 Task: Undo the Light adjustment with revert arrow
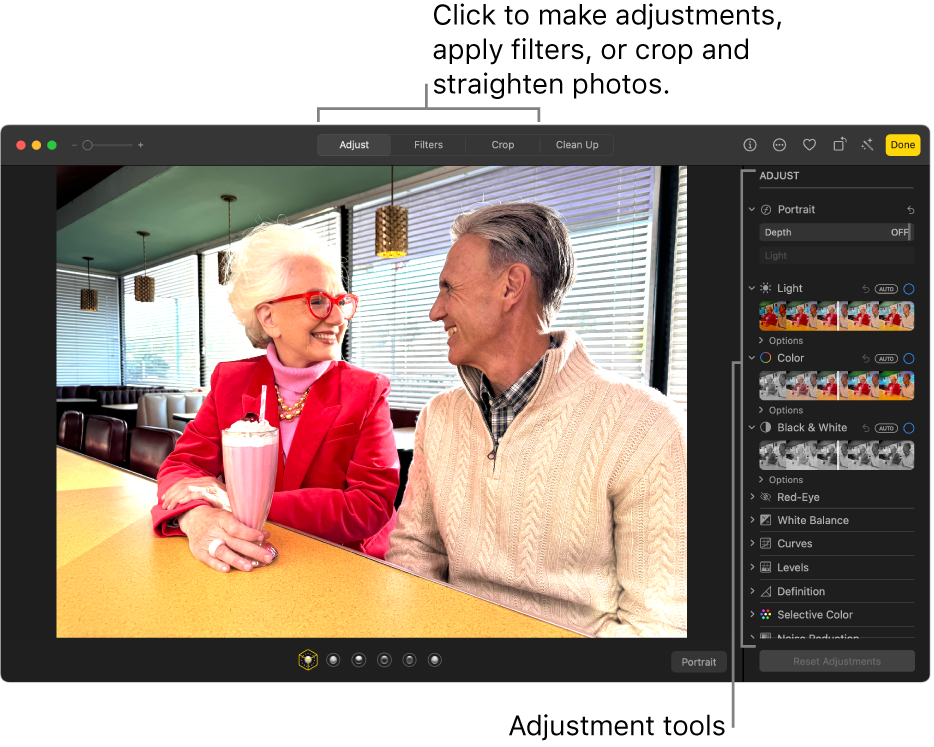click(866, 289)
